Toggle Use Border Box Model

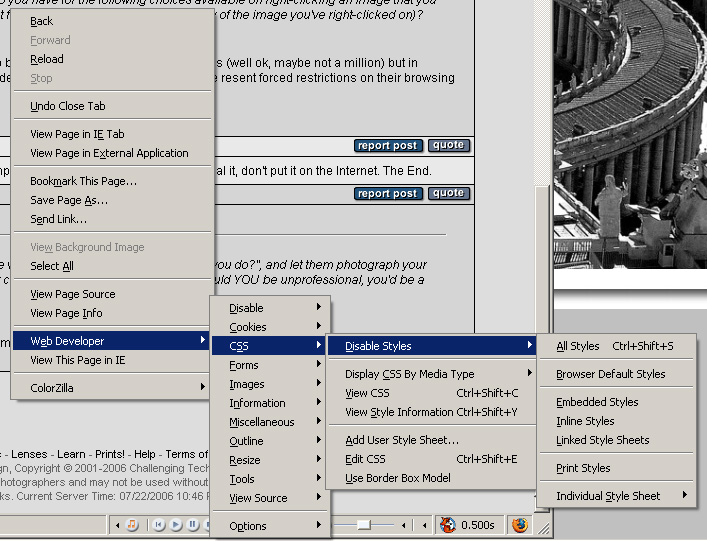[432, 478]
